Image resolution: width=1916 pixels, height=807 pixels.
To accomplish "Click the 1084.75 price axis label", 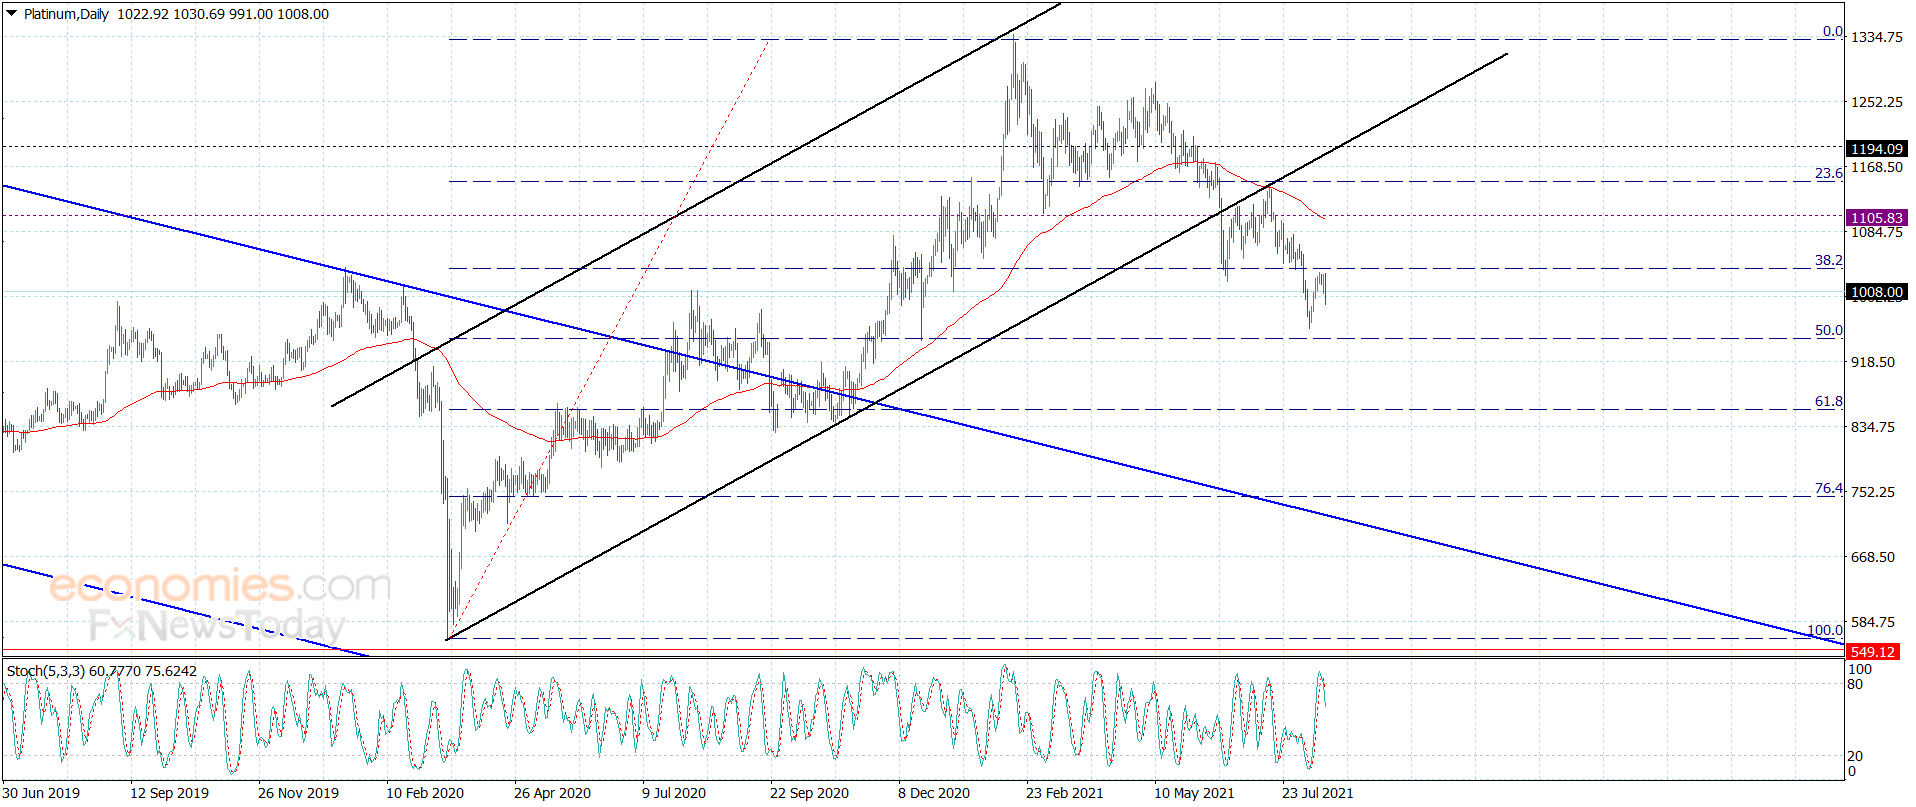I will 1877,232.
